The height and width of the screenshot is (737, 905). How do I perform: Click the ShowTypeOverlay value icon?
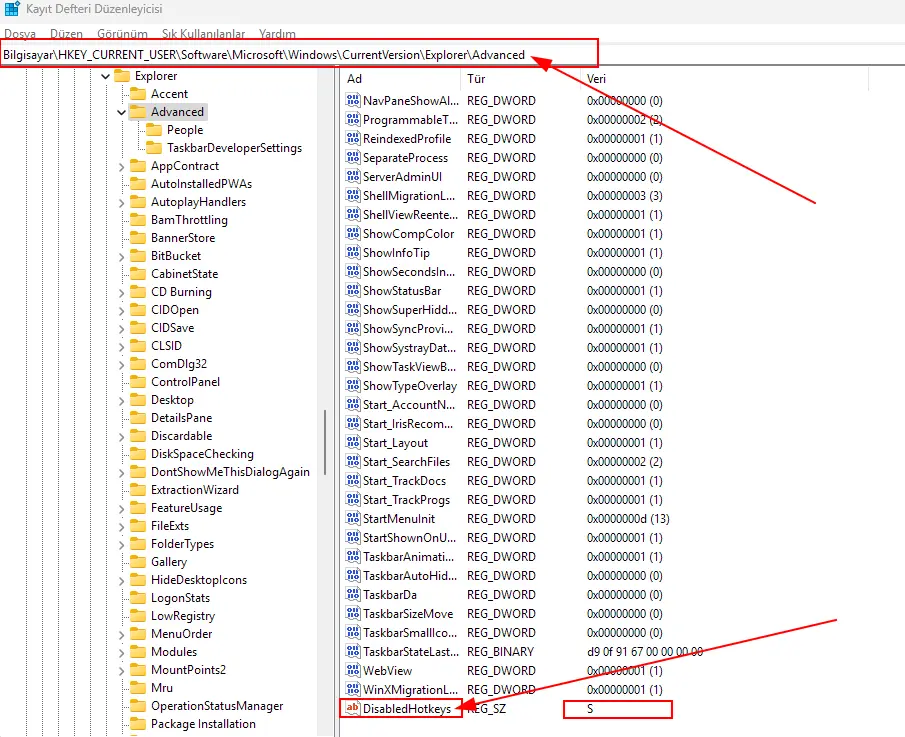[x=353, y=385]
